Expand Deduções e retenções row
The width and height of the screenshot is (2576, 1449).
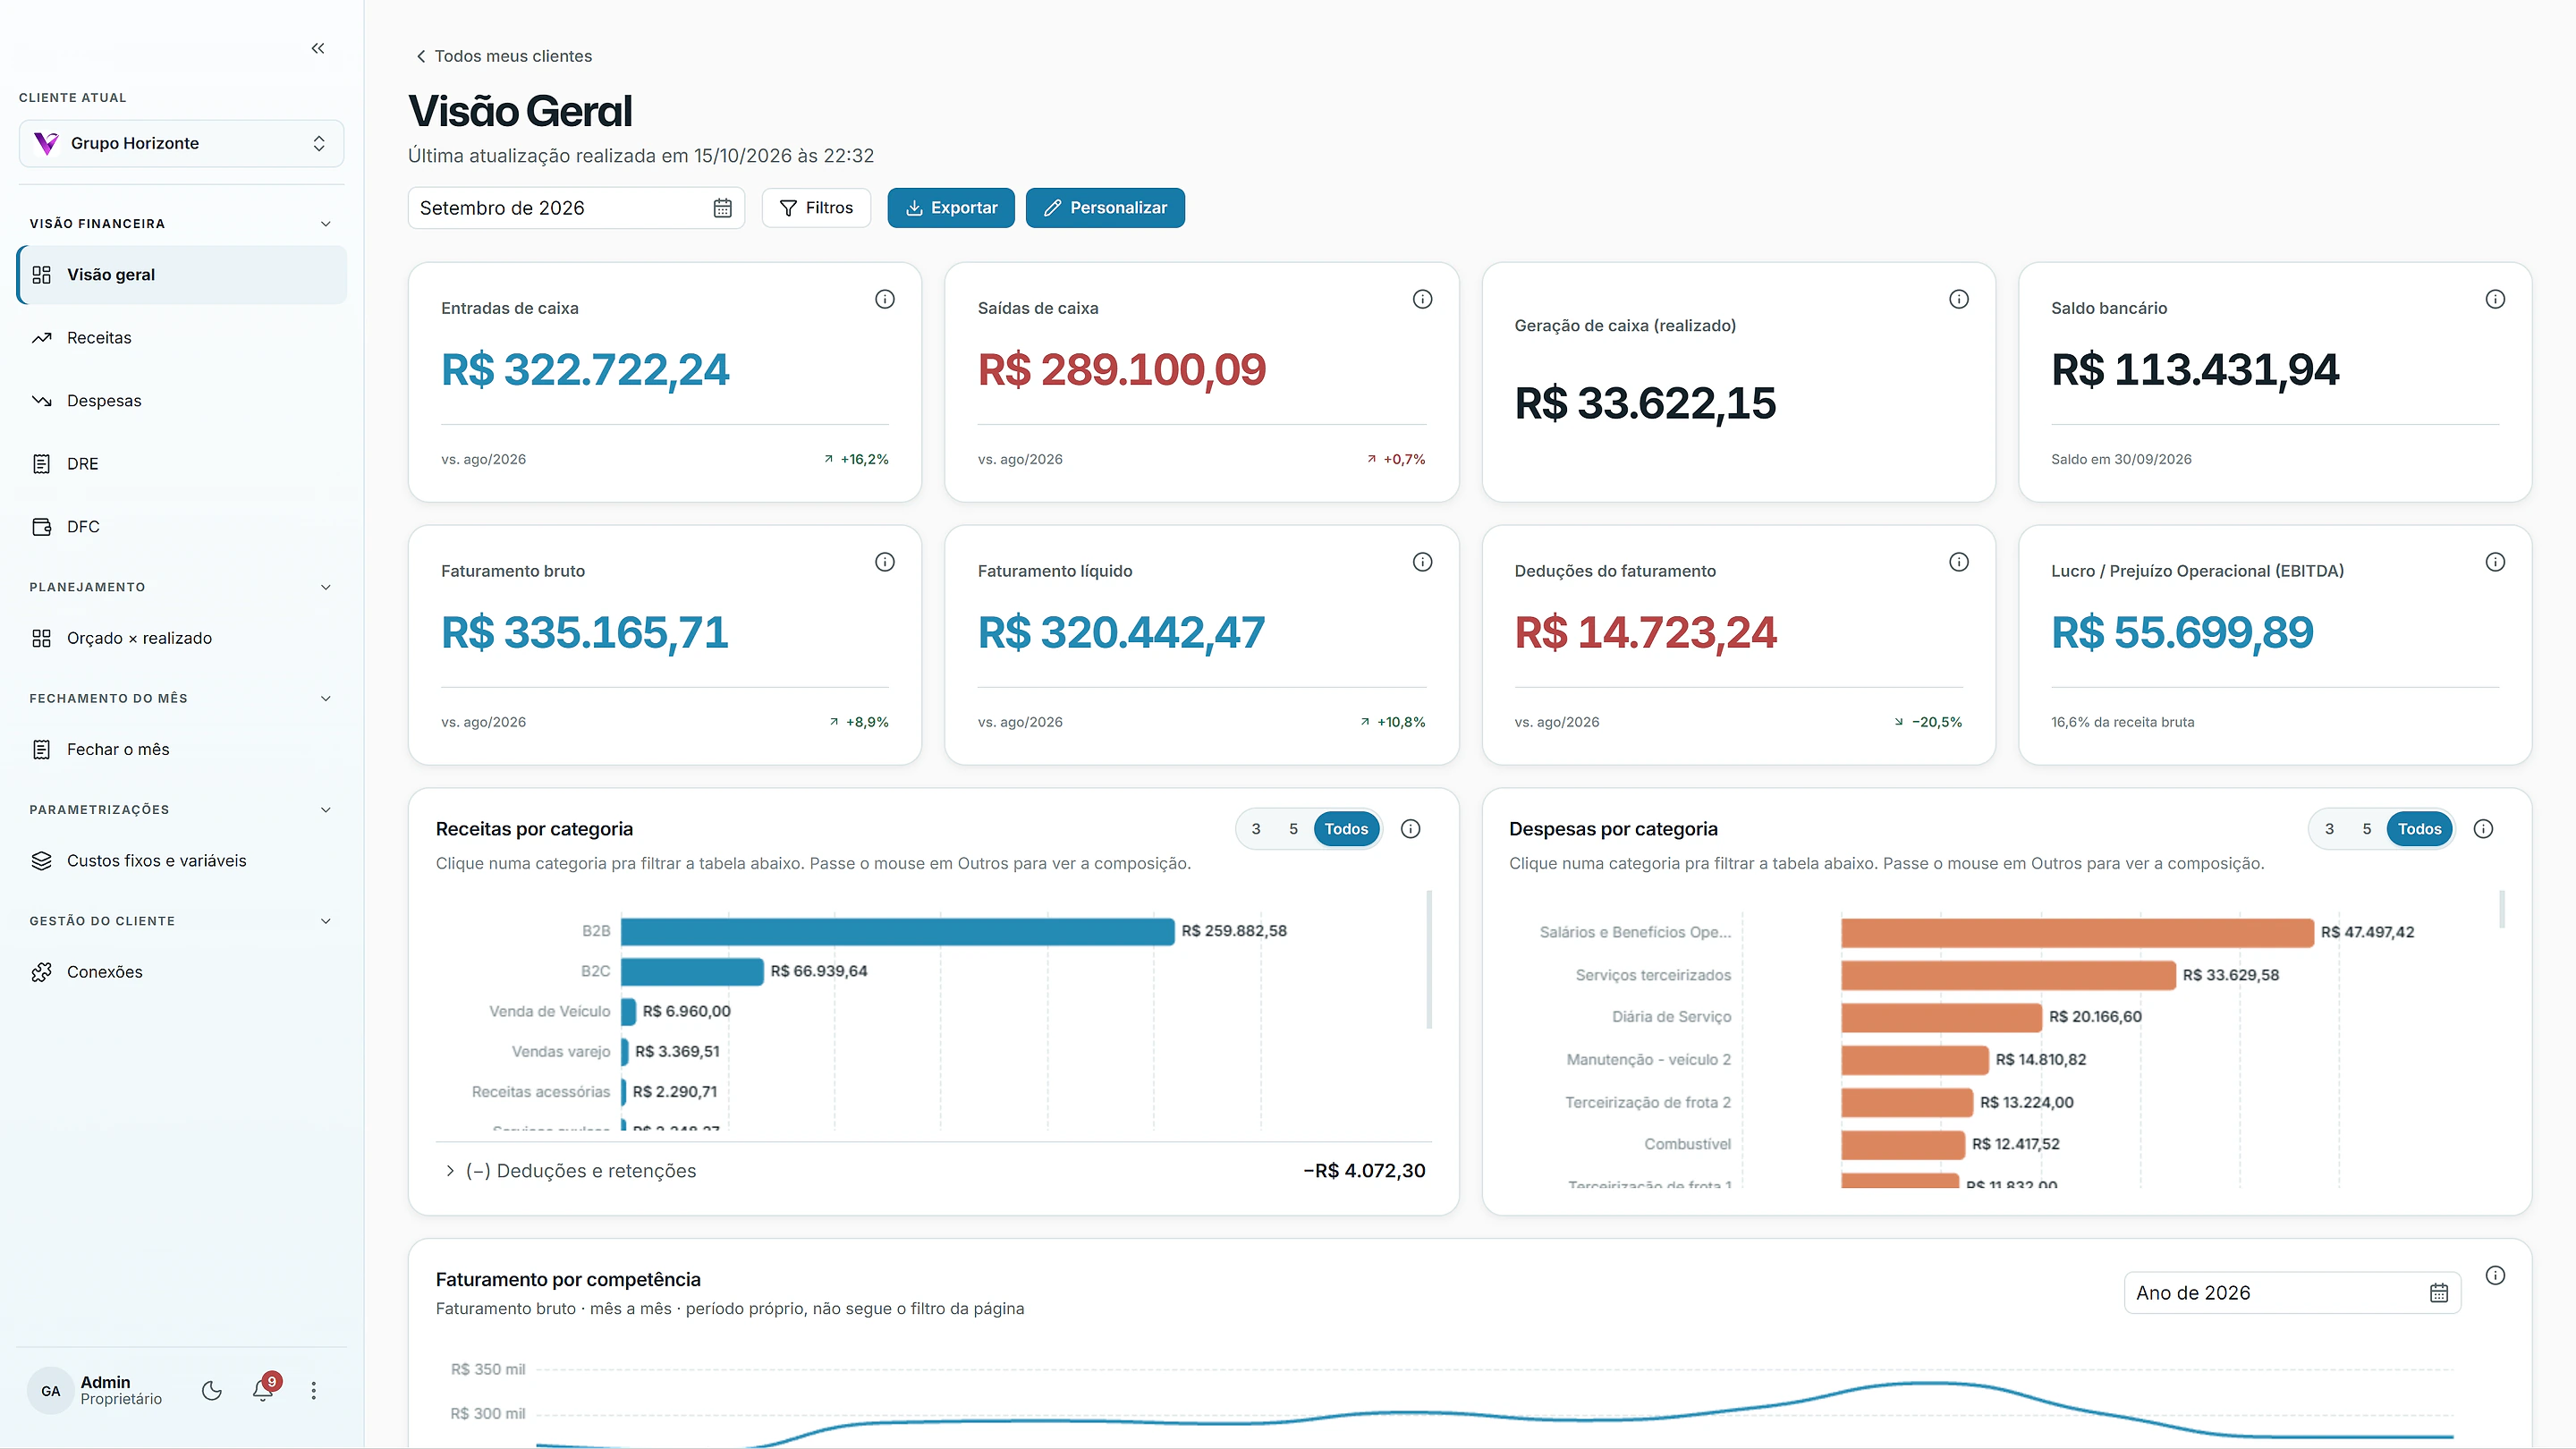coord(932,1171)
